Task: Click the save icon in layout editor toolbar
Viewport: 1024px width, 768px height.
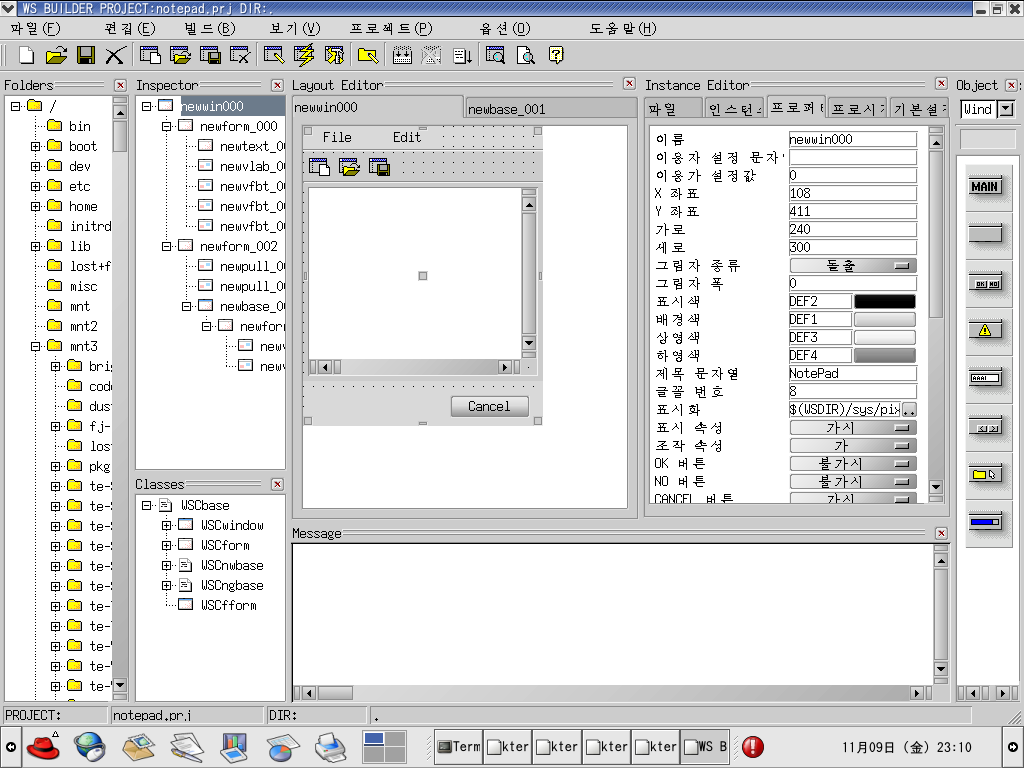Action: tap(379, 167)
